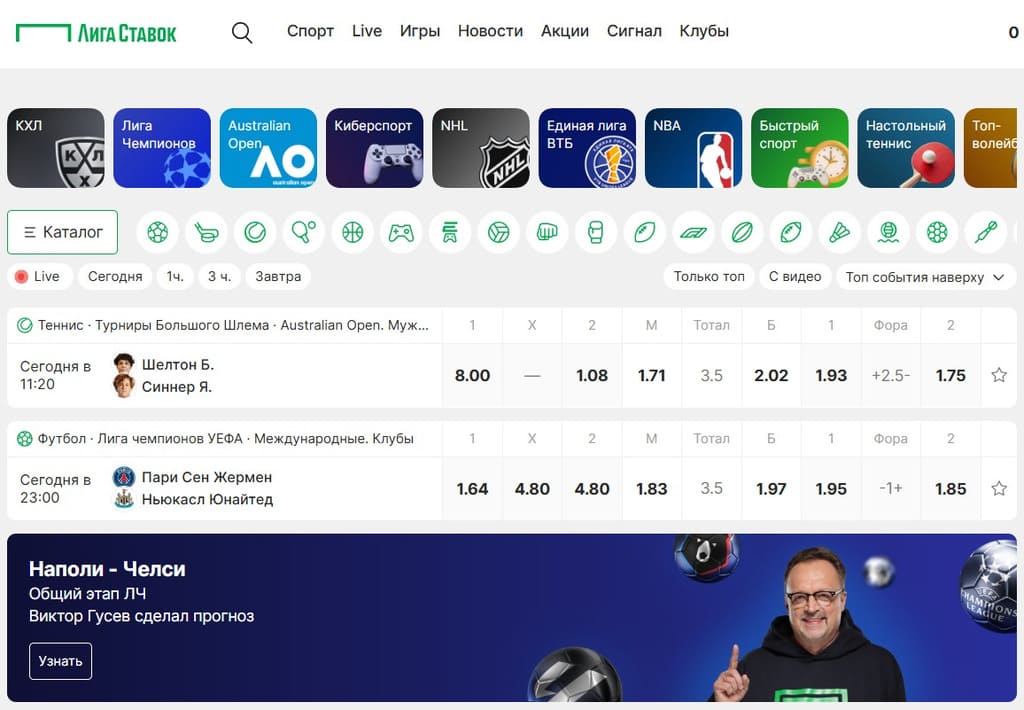Filter by the ice hockey stick icon
Screen dimensions: 1024x710
coord(206,232)
